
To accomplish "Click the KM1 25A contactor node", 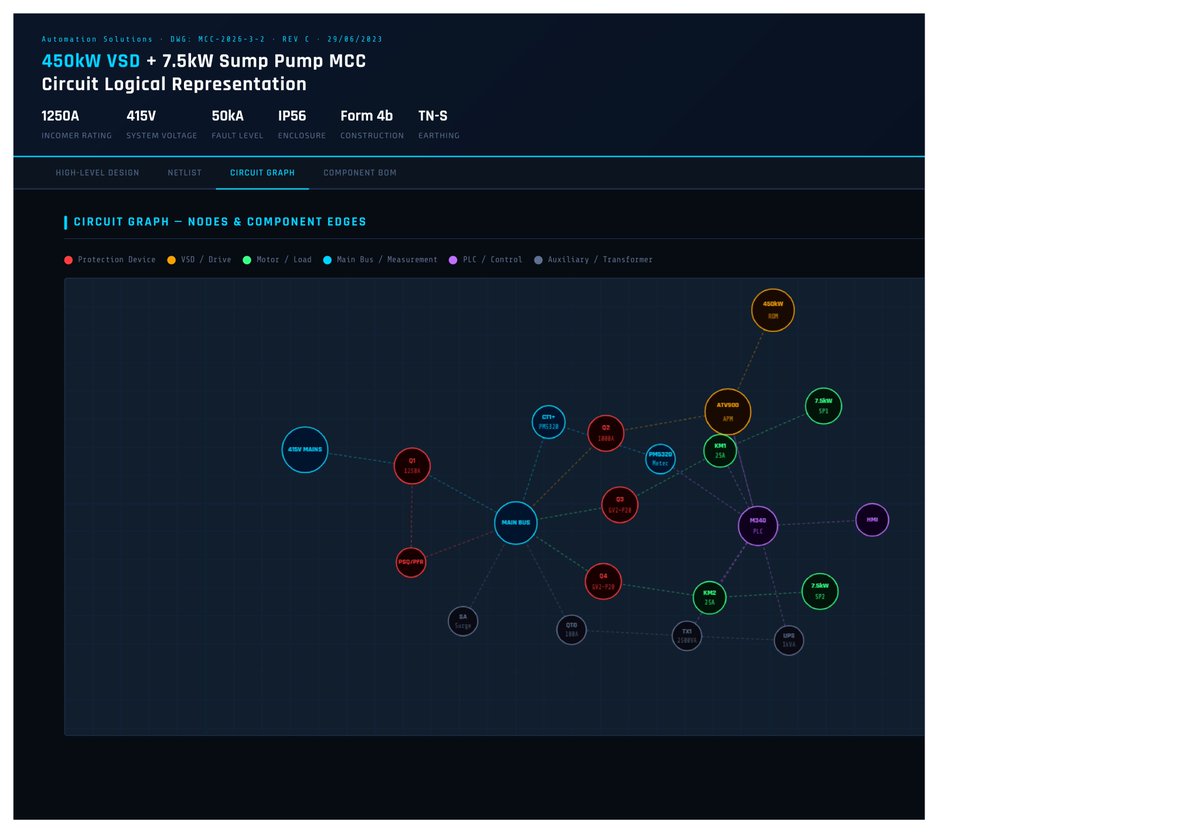I will 720,451.
